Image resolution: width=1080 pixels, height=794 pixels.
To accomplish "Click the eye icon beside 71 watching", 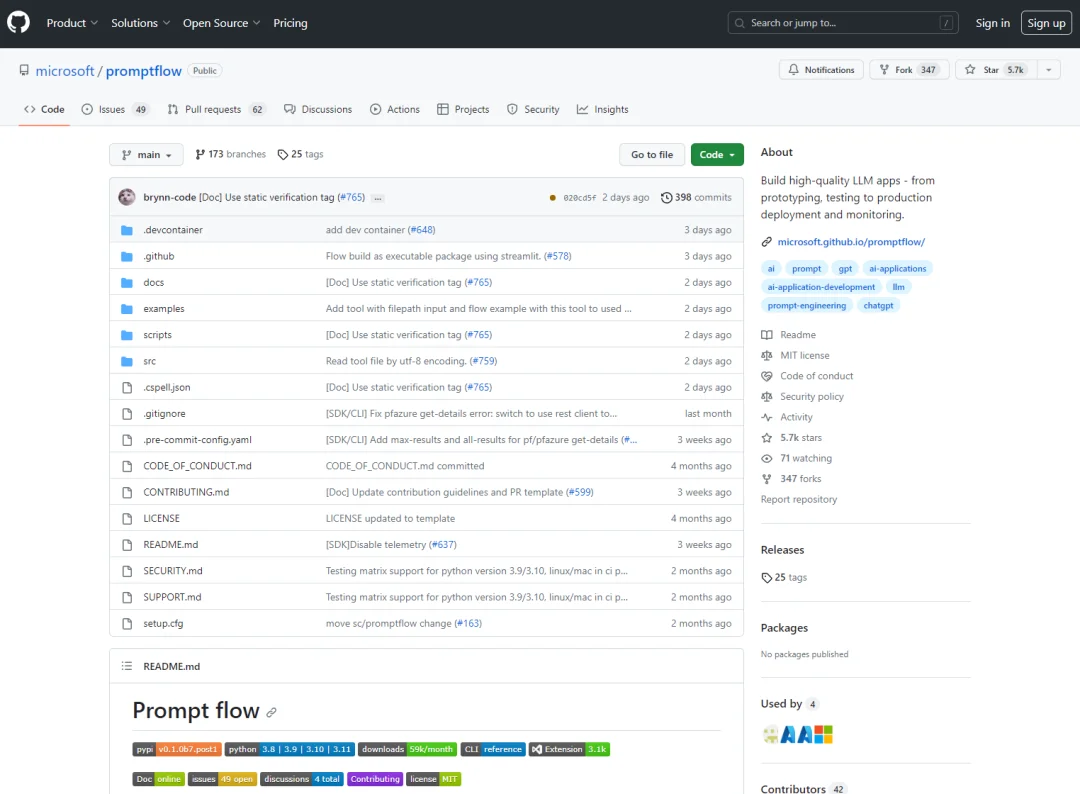I will 767,459.
